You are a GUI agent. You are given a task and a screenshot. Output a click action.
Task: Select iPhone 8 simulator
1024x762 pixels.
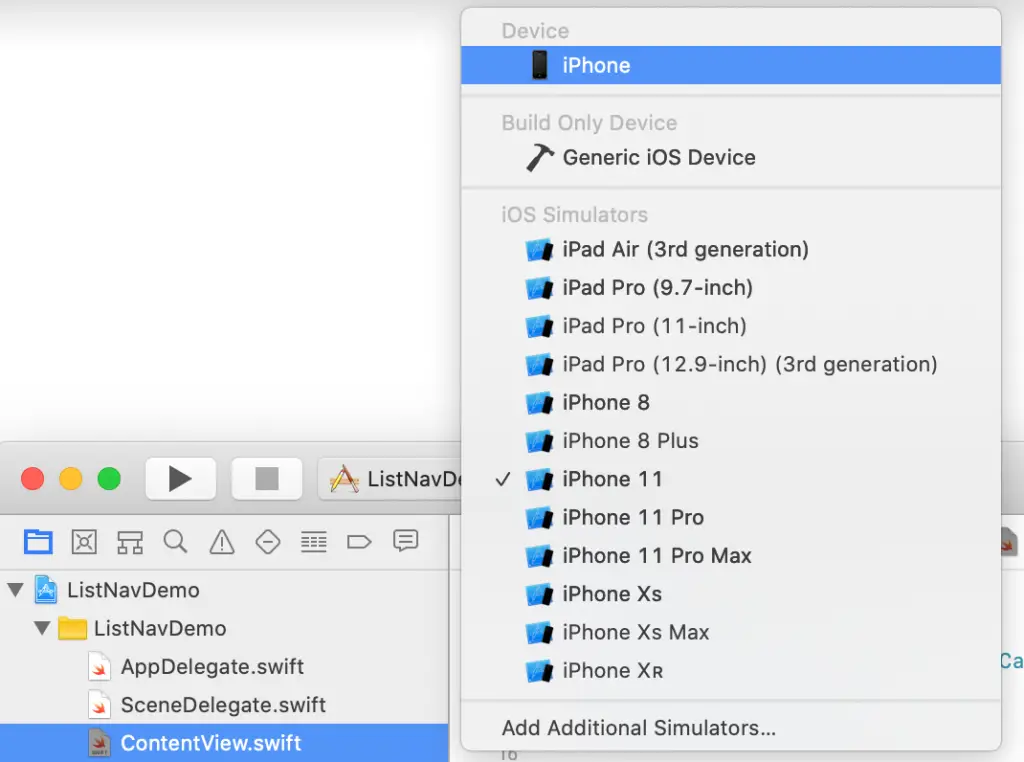pos(731,403)
